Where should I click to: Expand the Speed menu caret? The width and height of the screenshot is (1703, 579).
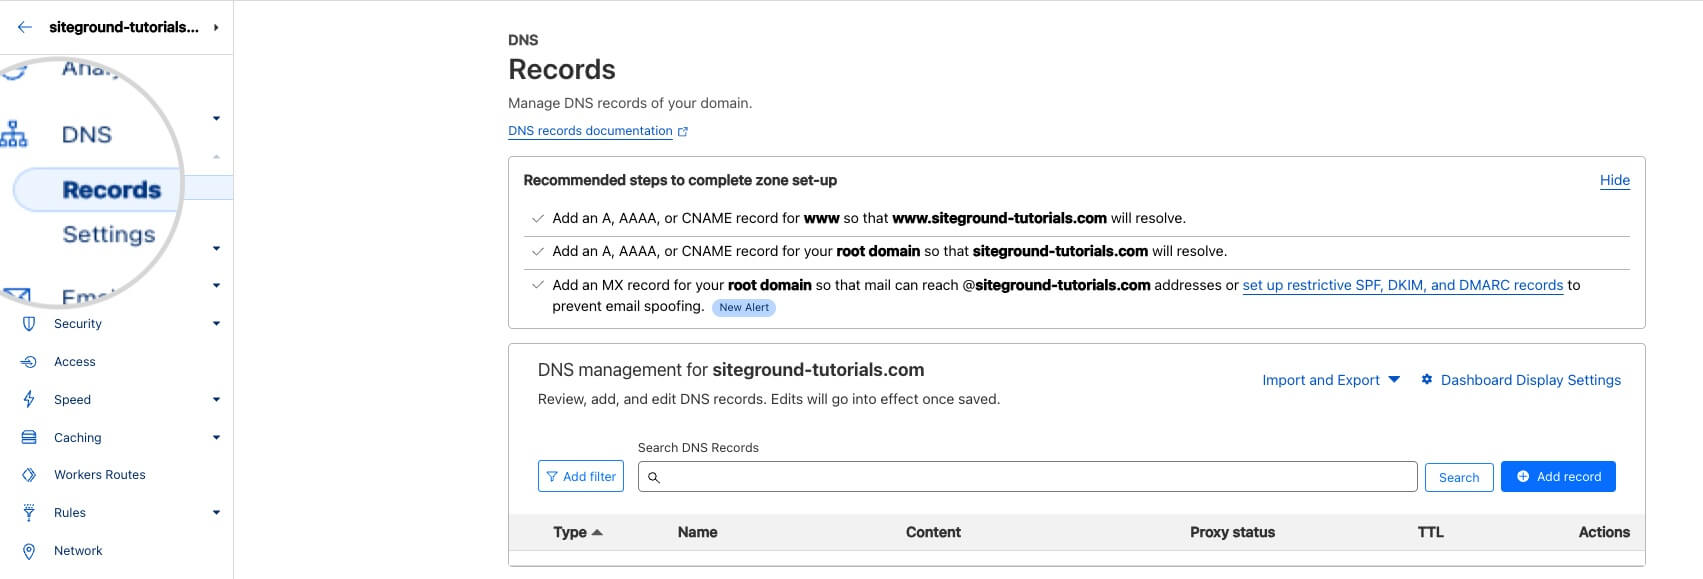(x=216, y=400)
